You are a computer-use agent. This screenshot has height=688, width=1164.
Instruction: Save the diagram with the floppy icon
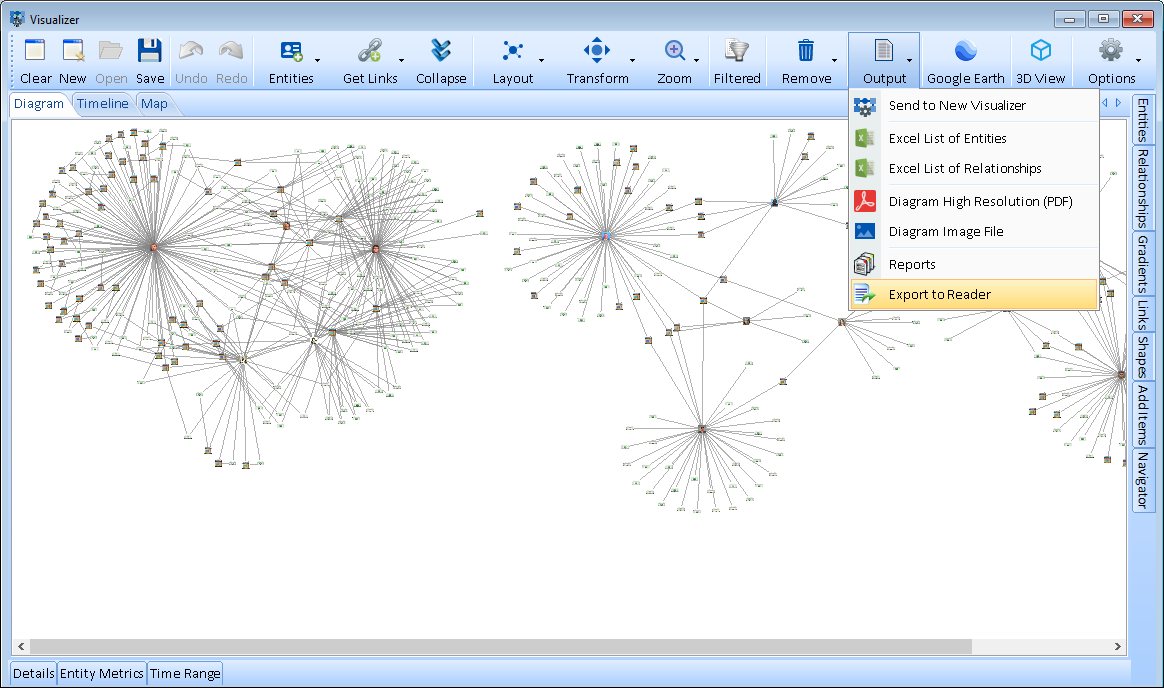click(x=149, y=50)
